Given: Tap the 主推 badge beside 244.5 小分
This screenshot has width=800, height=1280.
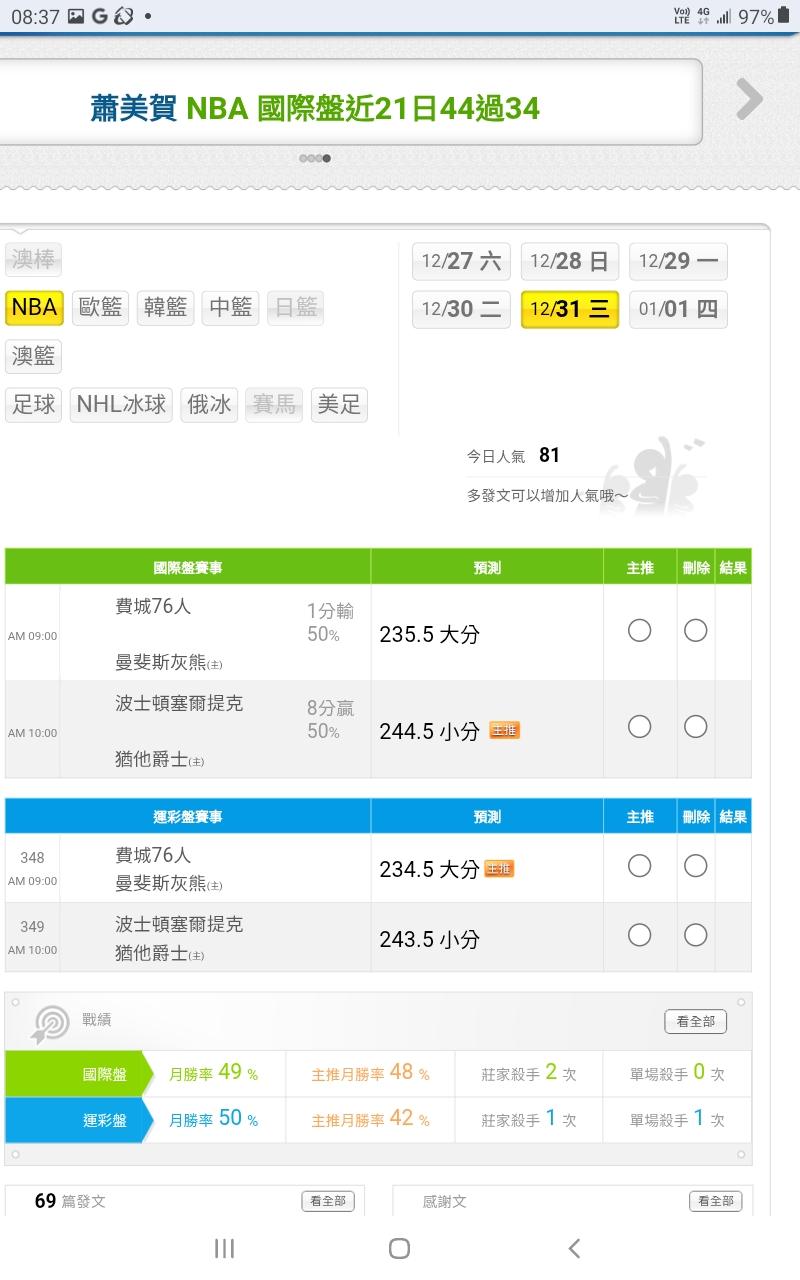Looking at the screenshot, I should (x=504, y=731).
